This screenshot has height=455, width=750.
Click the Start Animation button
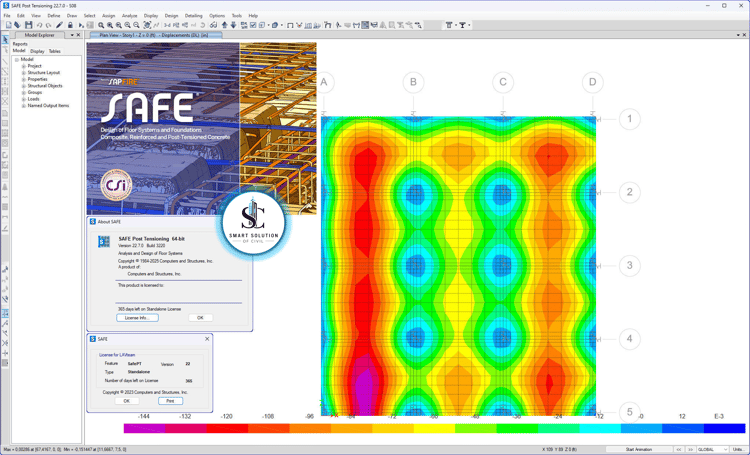tap(639, 449)
